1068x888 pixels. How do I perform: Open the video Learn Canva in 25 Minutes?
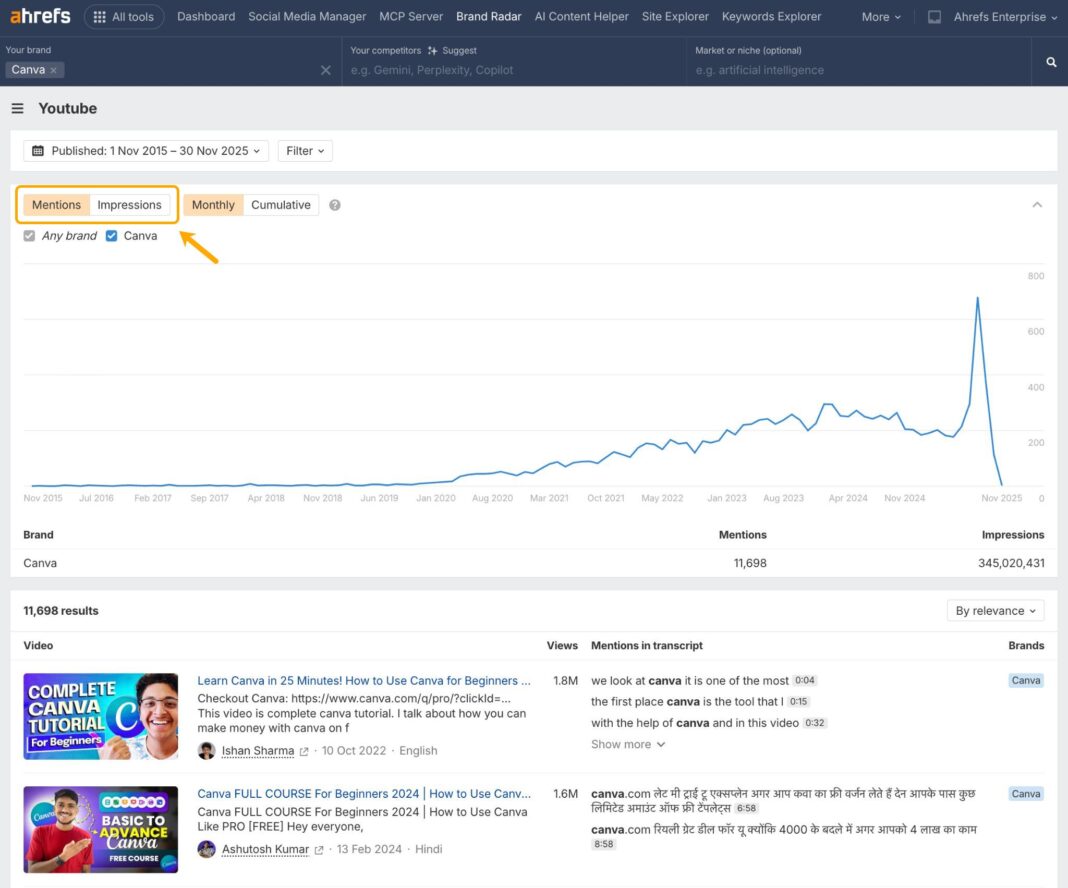(362, 680)
